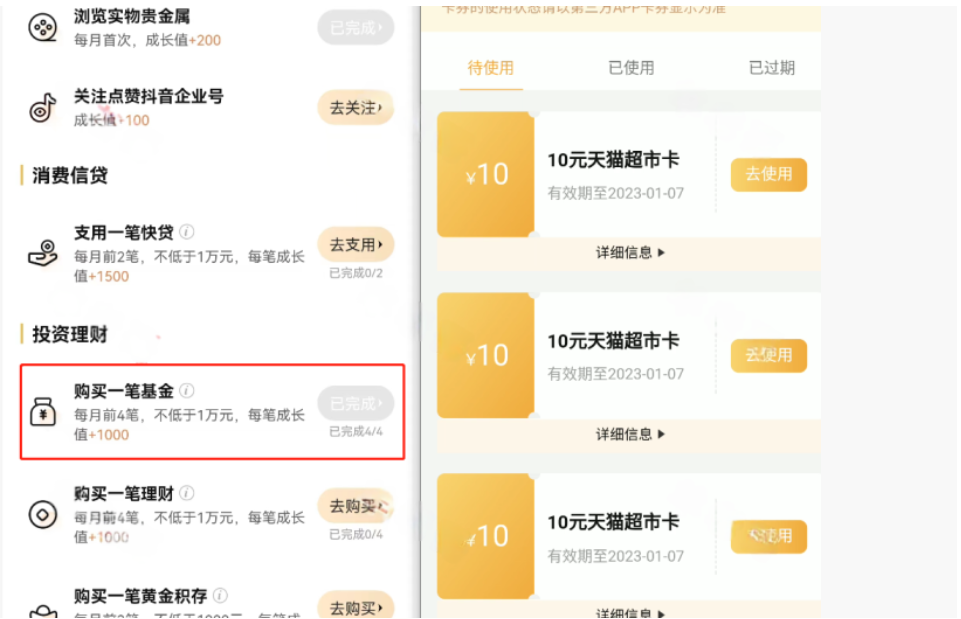
Task: Click 去购买 next to 购买一笔理财
Action: [355, 506]
